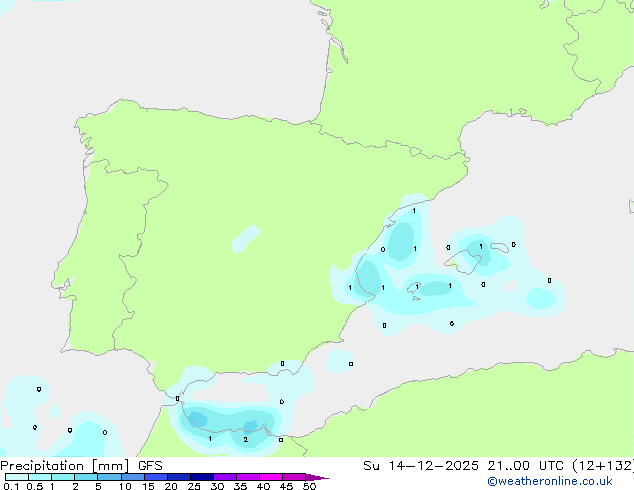Click the 45 mm legend color swatch

coord(294,477)
